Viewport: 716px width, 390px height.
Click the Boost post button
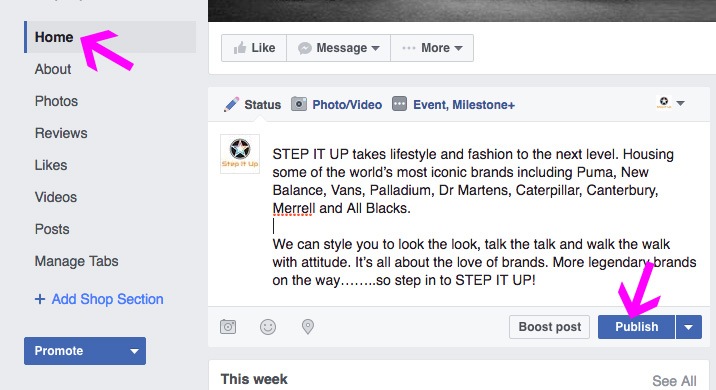click(550, 327)
